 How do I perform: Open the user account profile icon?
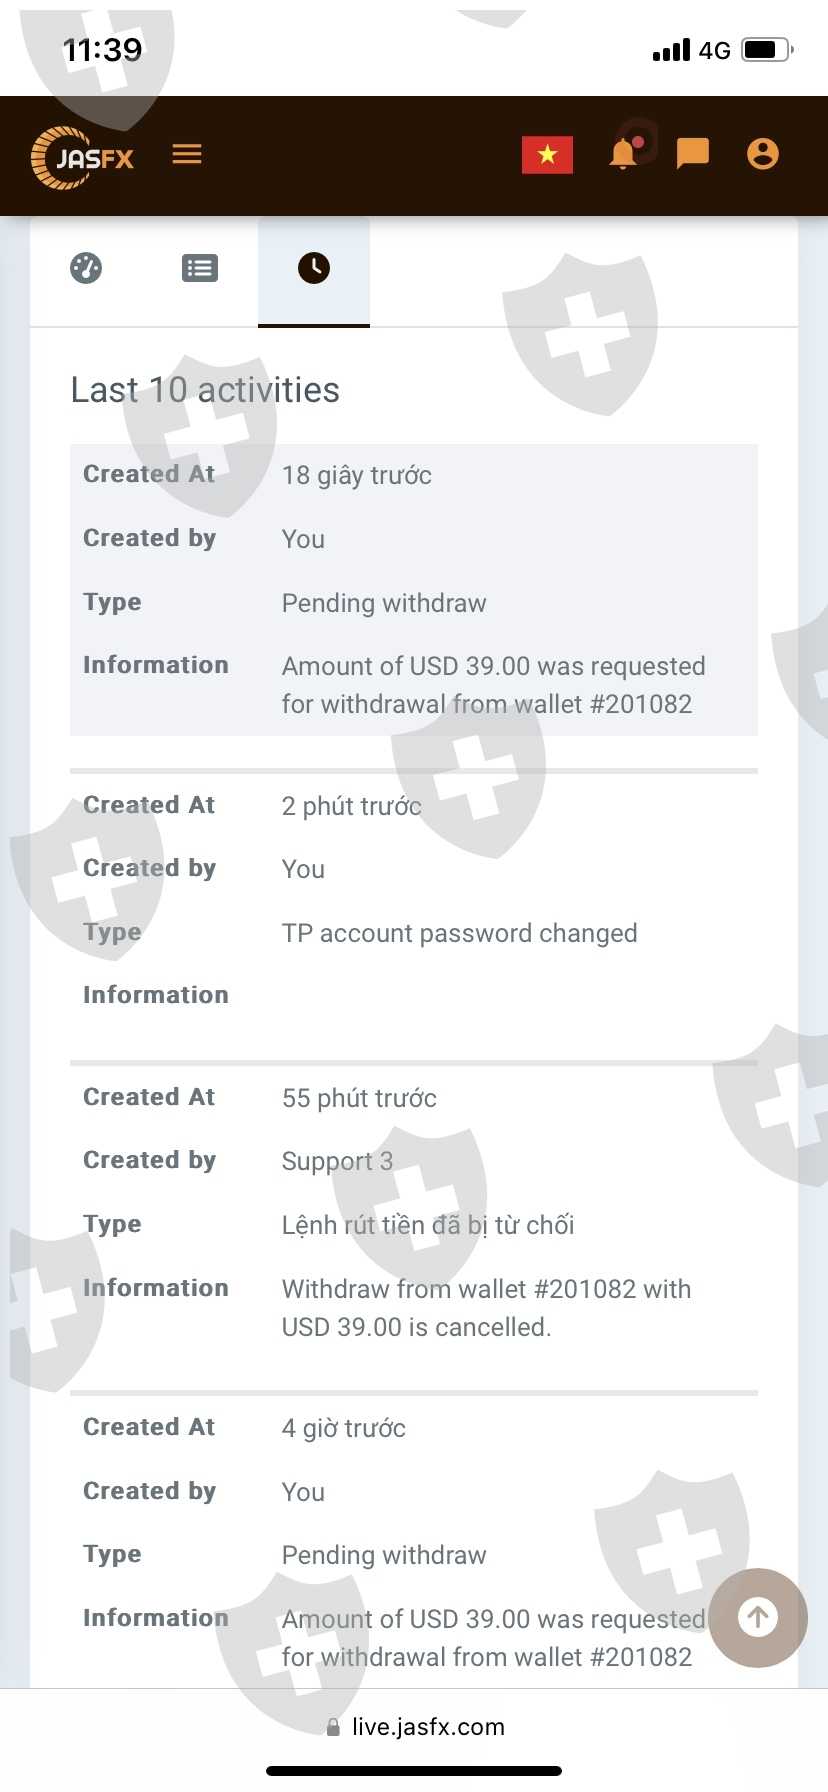coord(762,154)
